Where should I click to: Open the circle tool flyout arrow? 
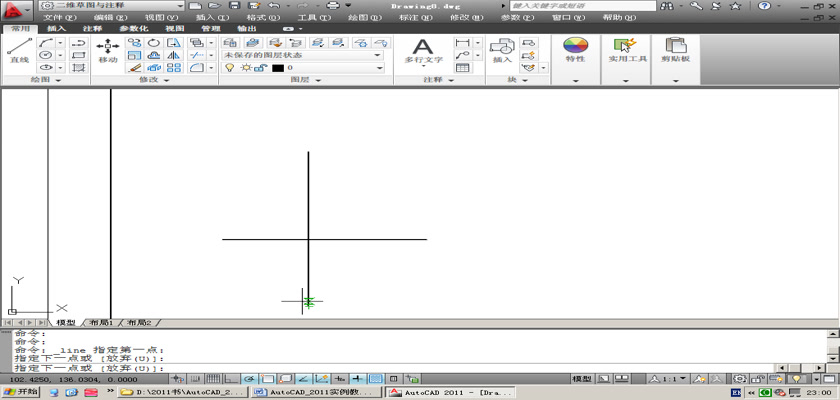pos(60,55)
